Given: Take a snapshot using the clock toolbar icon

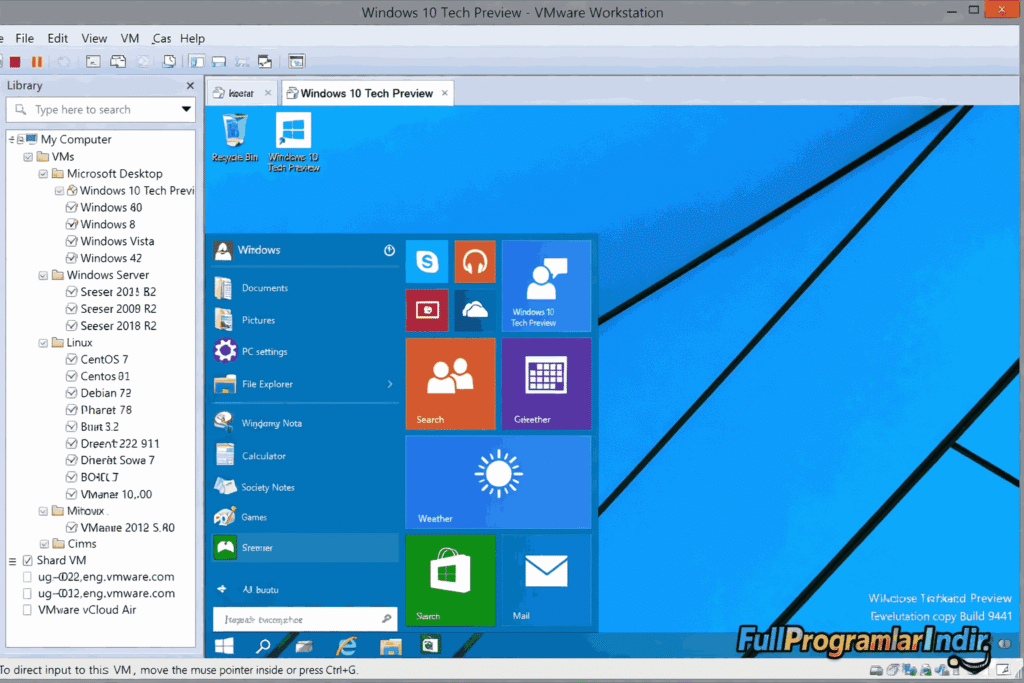Looking at the screenshot, I should click(170, 61).
